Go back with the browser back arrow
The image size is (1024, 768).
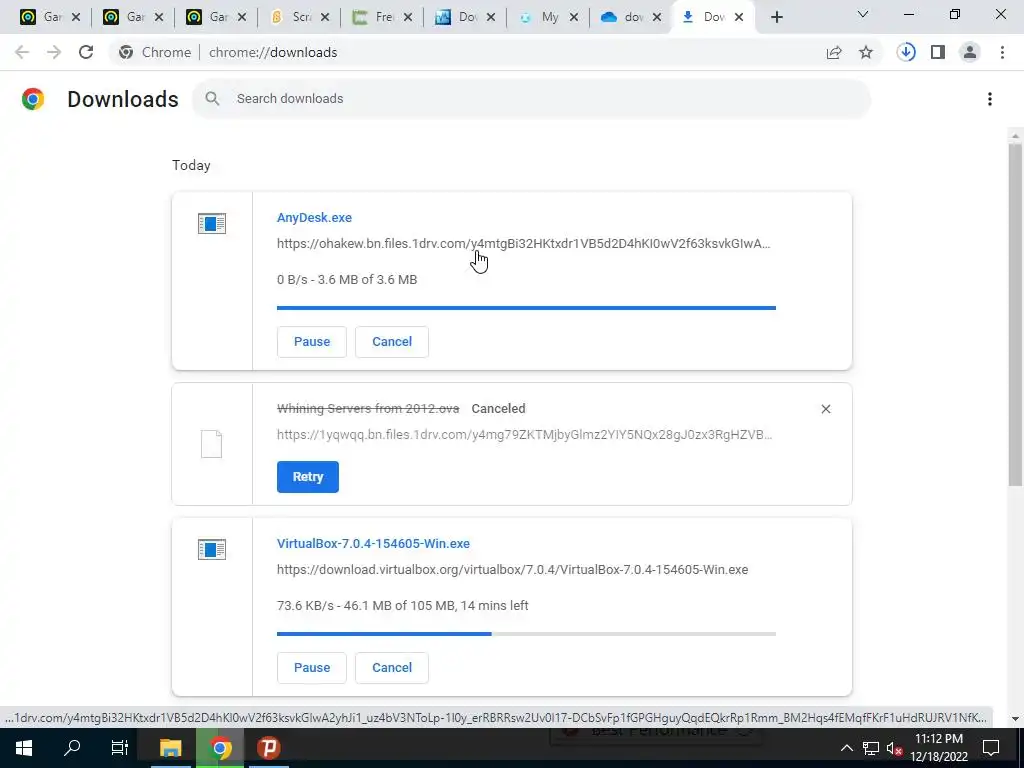coord(22,52)
